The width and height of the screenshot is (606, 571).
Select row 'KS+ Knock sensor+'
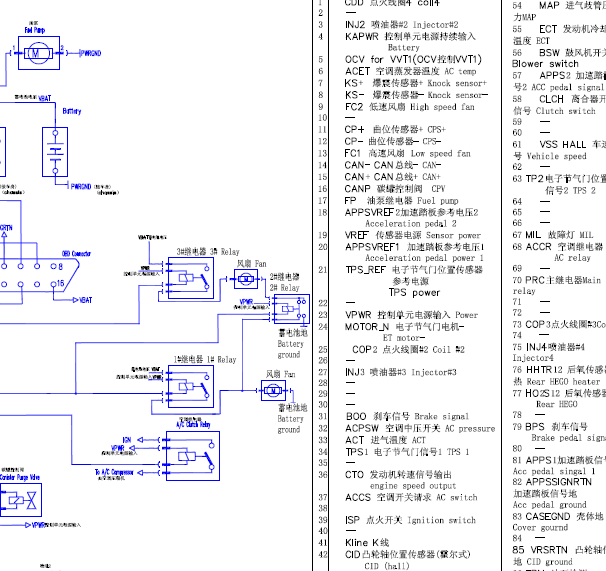click(x=416, y=83)
